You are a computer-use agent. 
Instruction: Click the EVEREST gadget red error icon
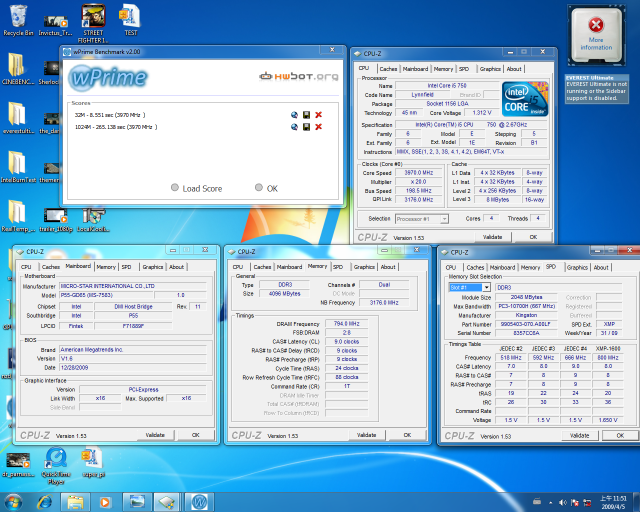pyautogui.click(x=596, y=25)
